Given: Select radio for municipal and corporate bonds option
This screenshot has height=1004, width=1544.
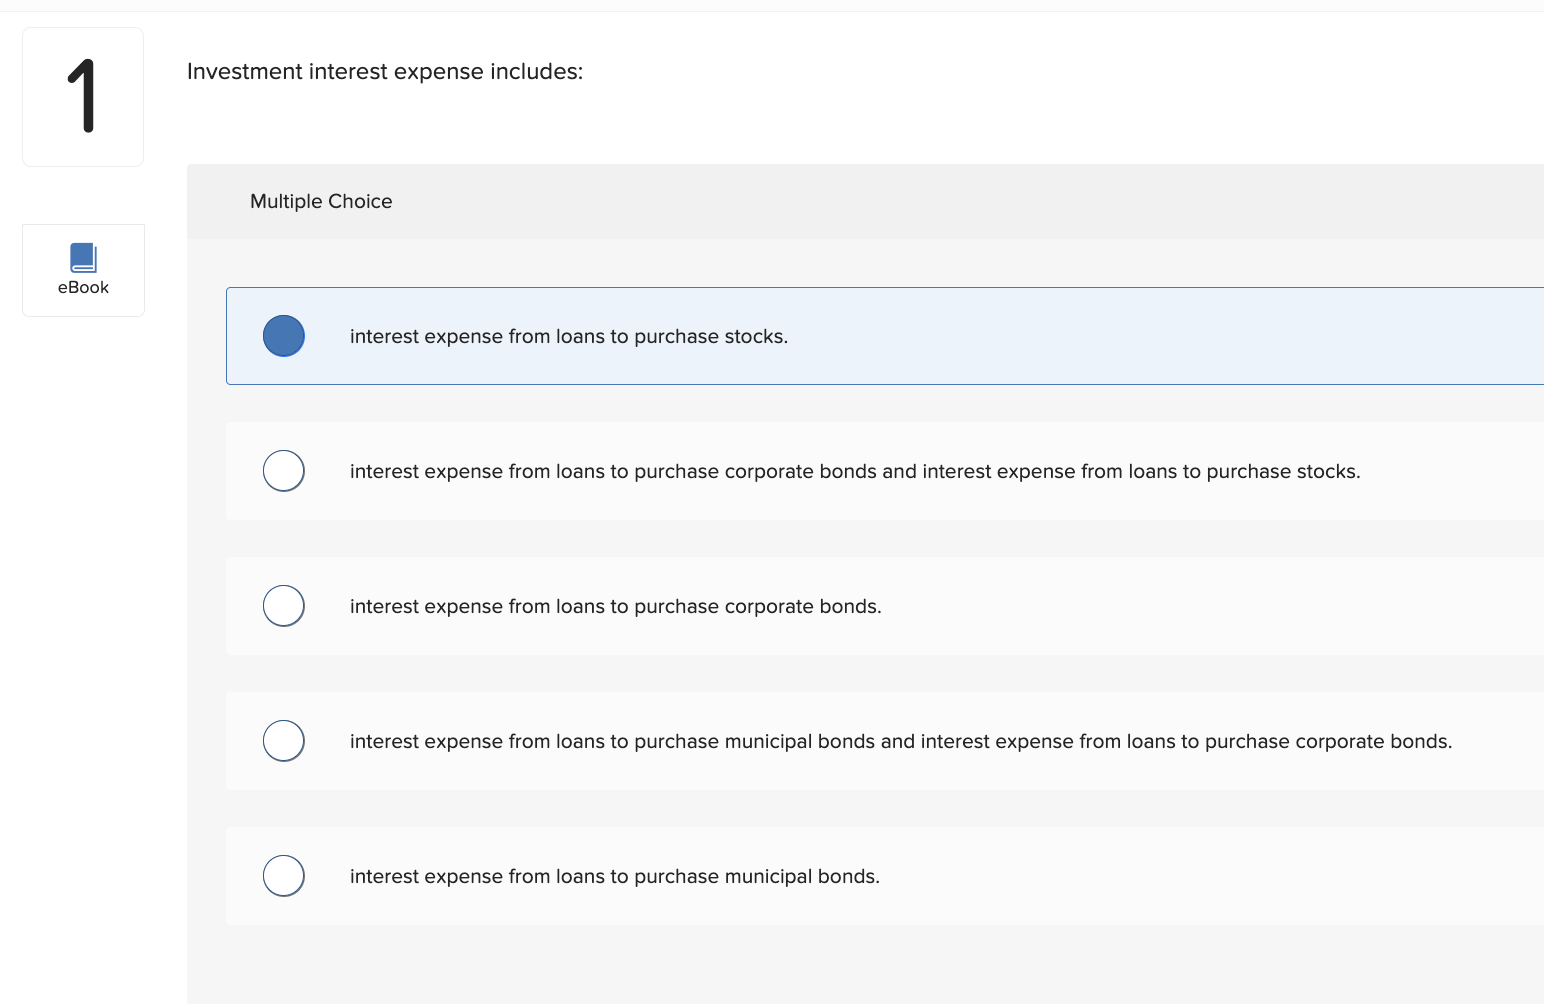Looking at the screenshot, I should click(x=284, y=741).
